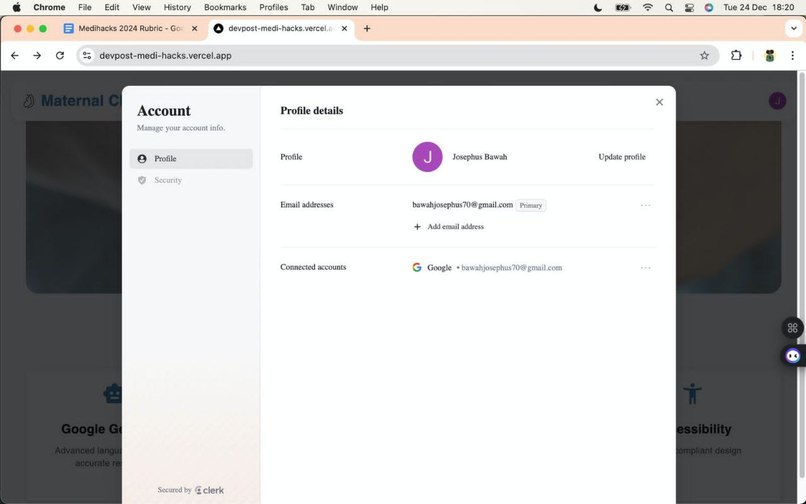The width and height of the screenshot is (806, 504).
Task: Close the Medihacks 2024 Rubric tab
Action: pyautogui.click(x=194, y=29)
